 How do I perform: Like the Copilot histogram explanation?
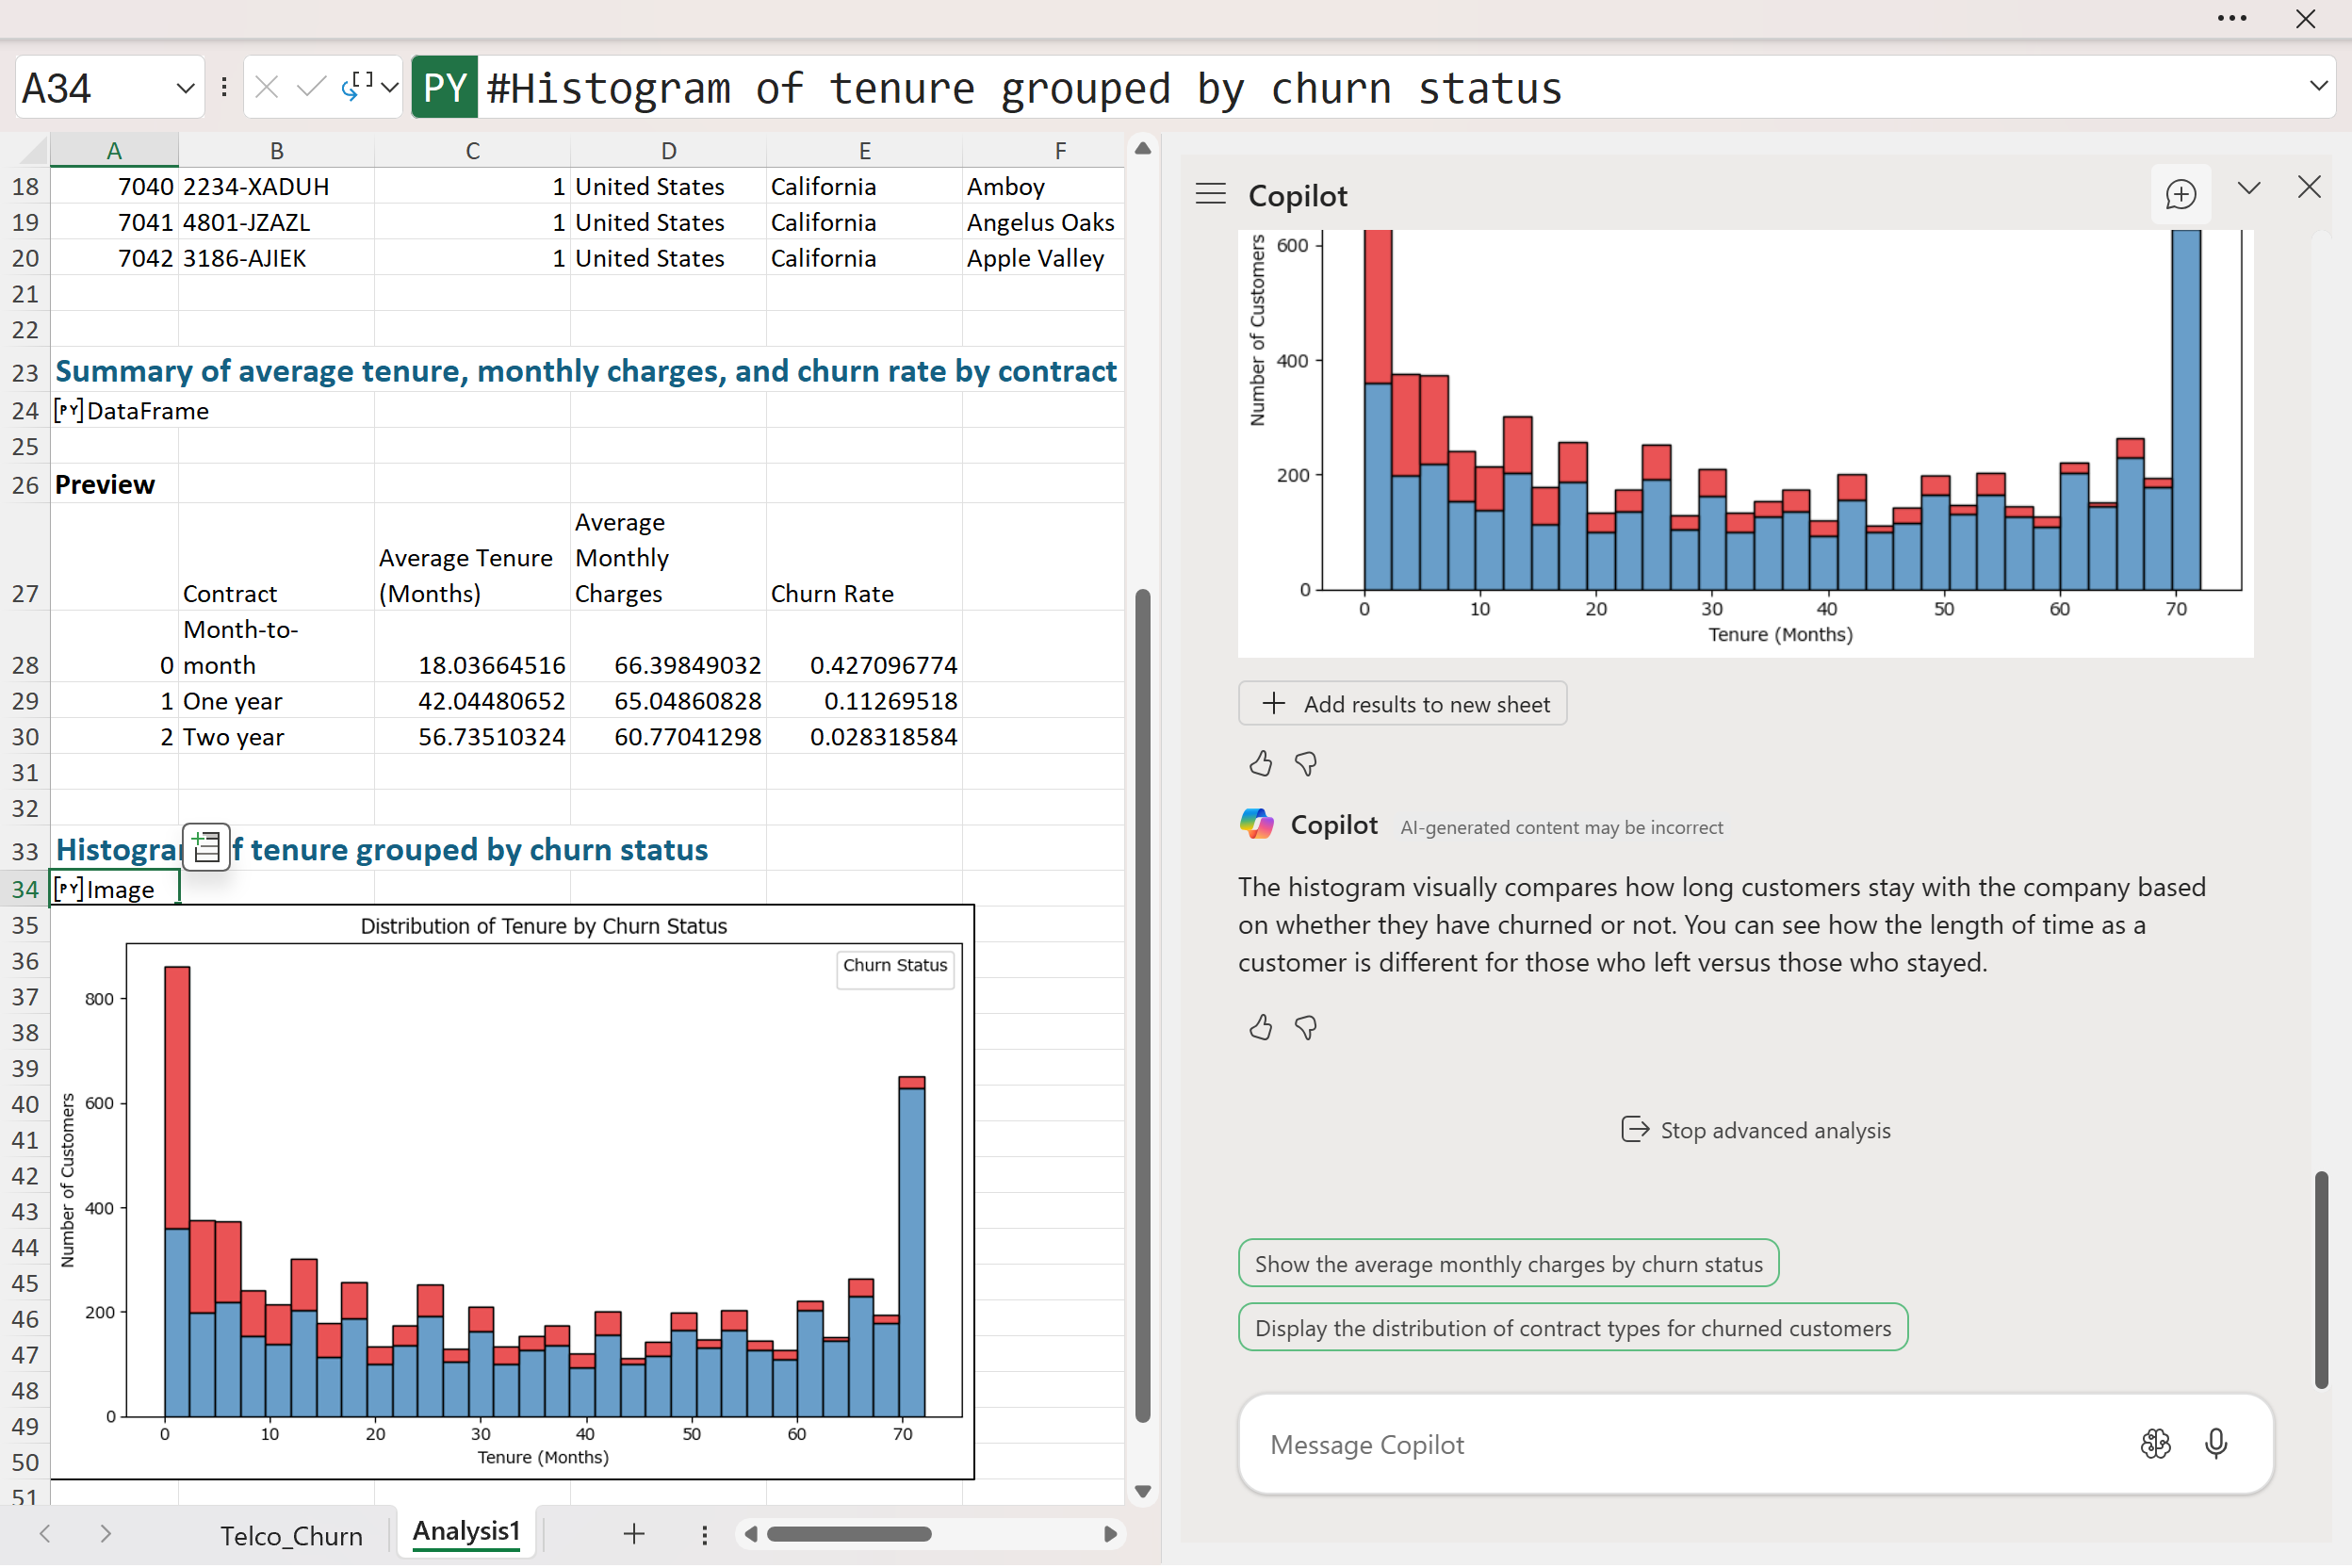tap(1260, 1027)
